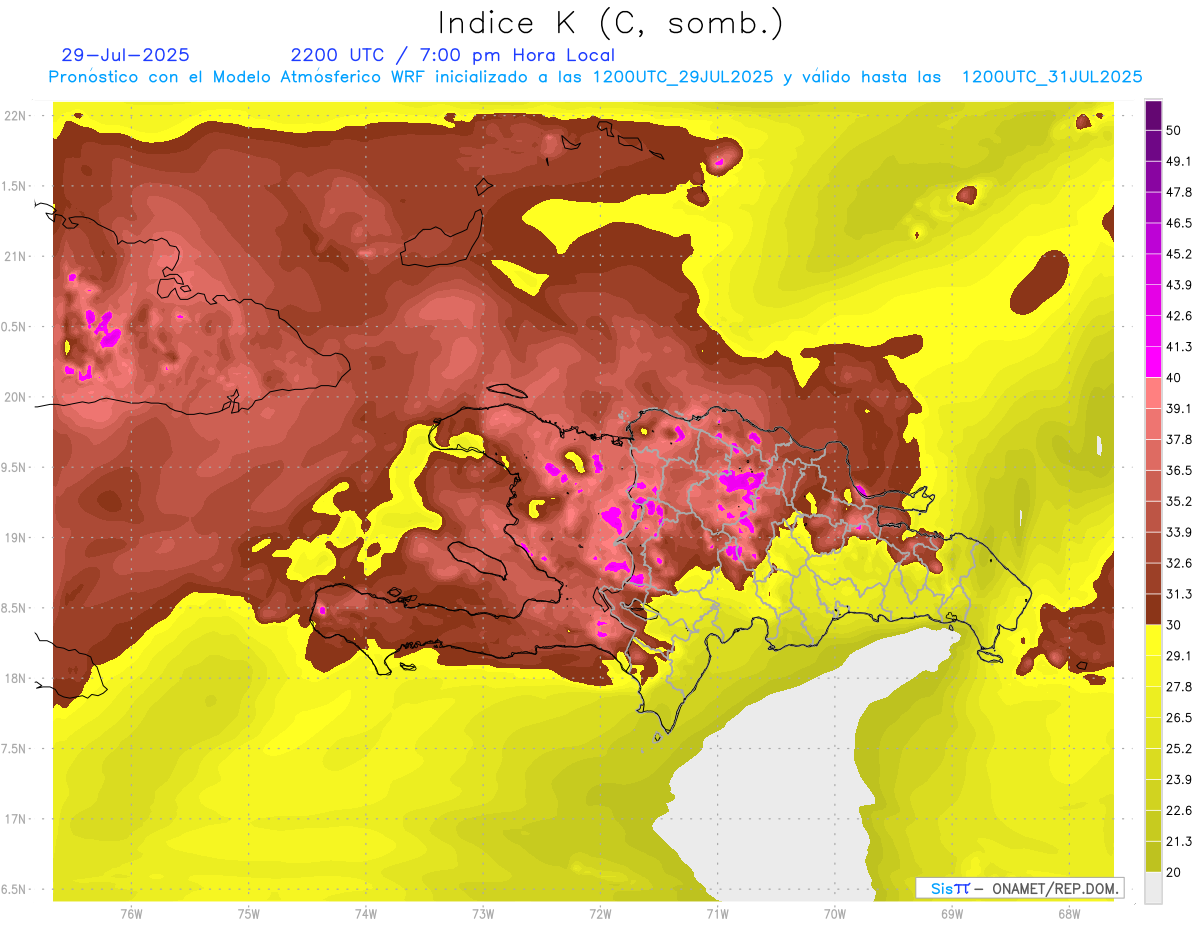Click the 71W longitude axis label
The image size is (1200, 927).
click(717, 913)
